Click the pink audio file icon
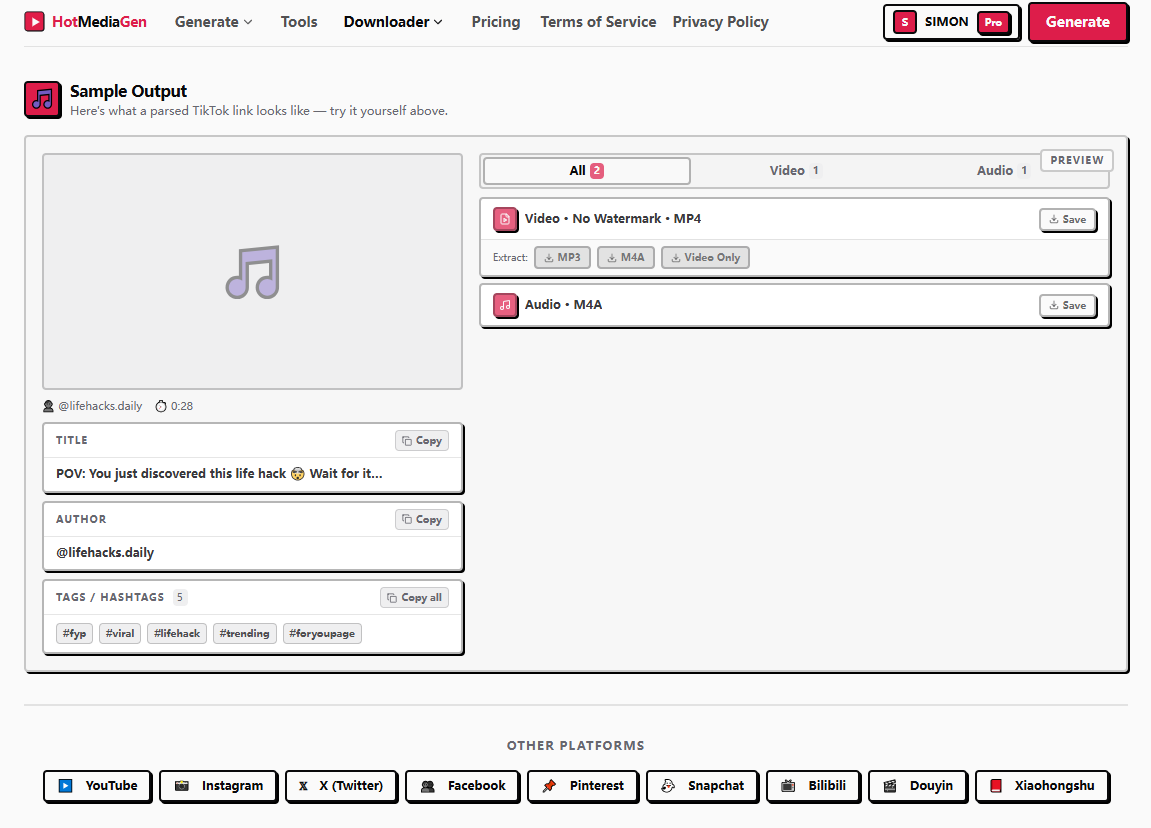 (x=505, y=305)
